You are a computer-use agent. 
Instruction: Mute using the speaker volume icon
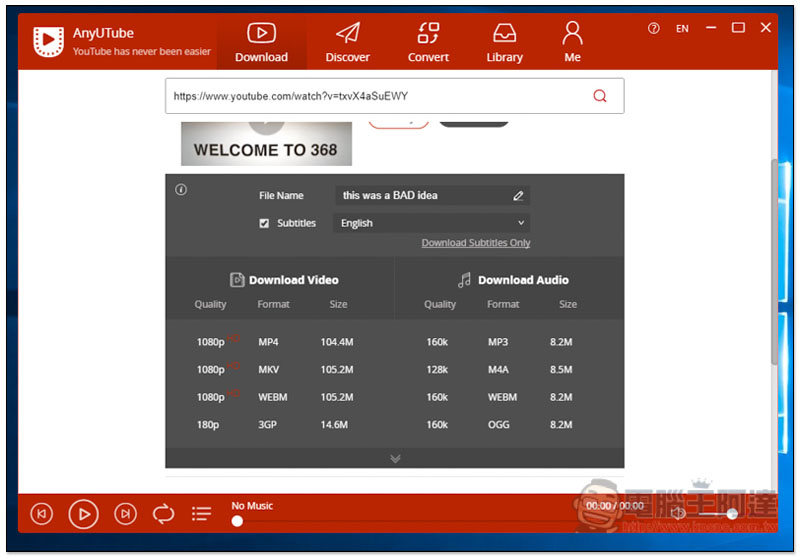pos(678,513)
